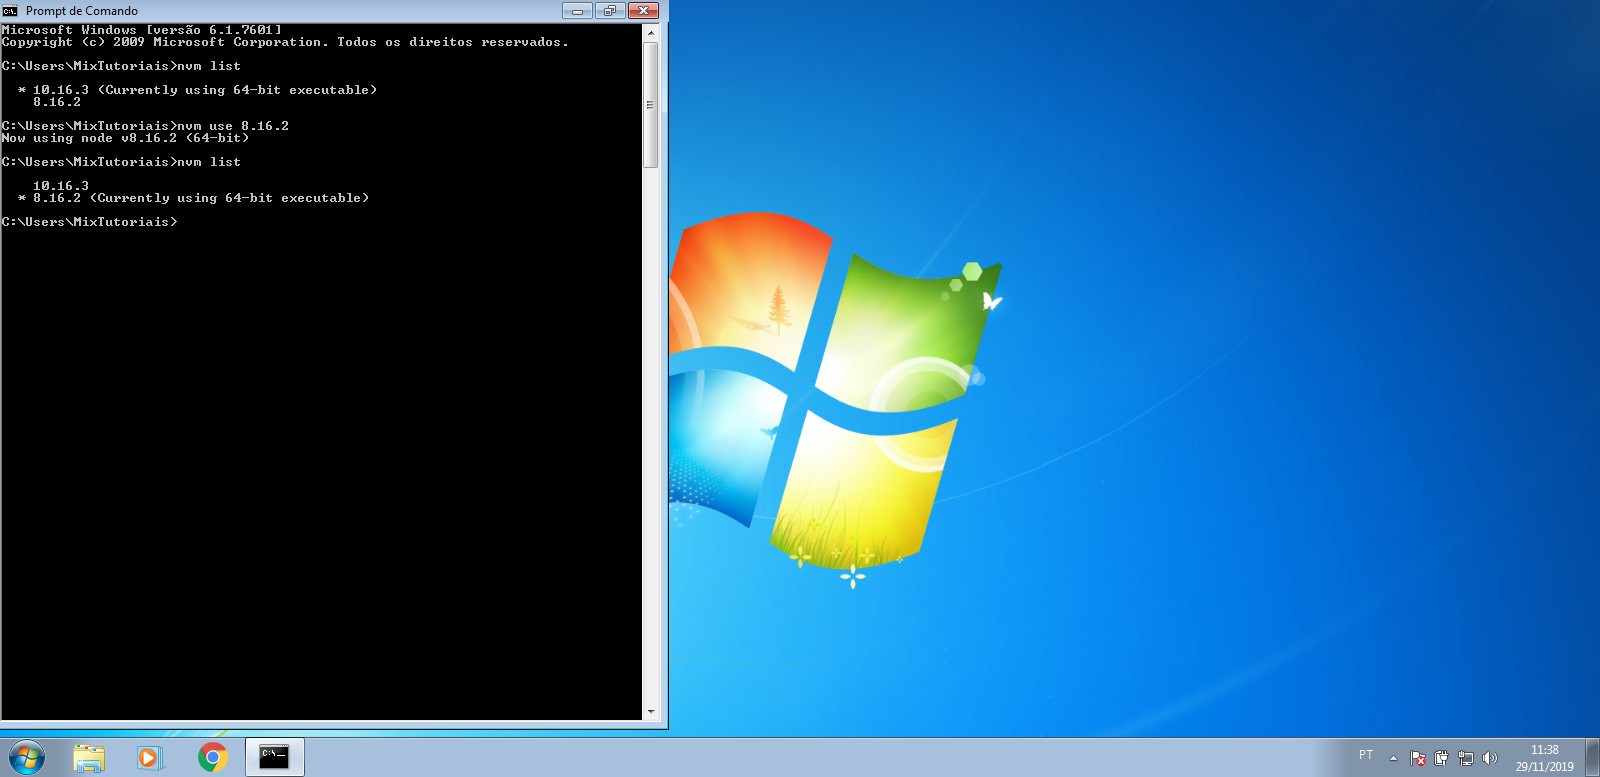Maximize the Prompt de Comando window

[610, 11]
